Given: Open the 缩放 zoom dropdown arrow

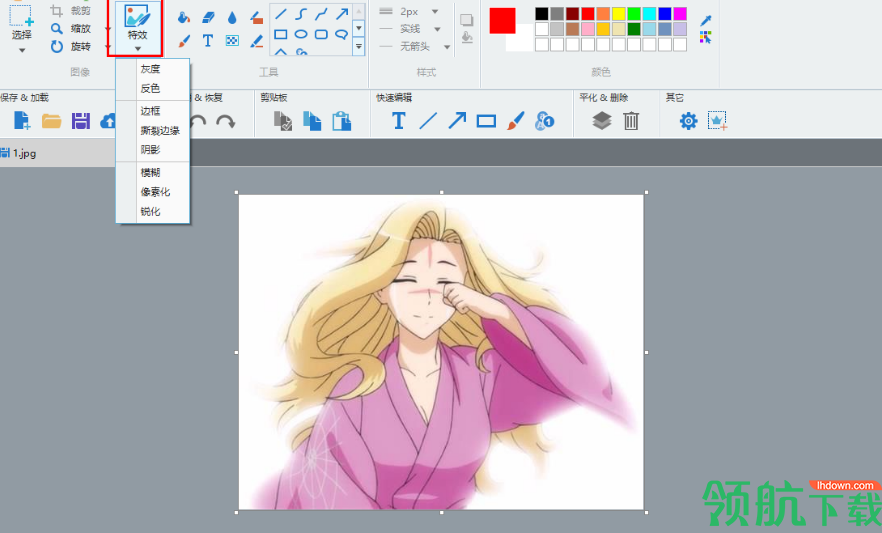Looking at the screenshot, I should (108, 29).
